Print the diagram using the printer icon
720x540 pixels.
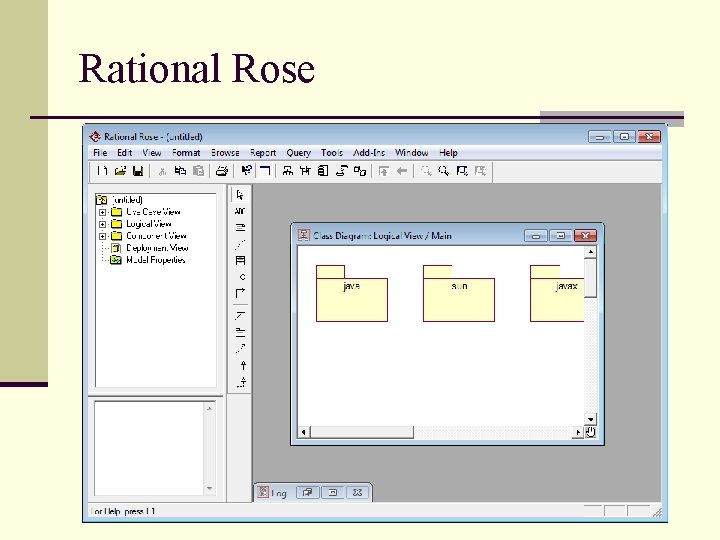(222, 171)
